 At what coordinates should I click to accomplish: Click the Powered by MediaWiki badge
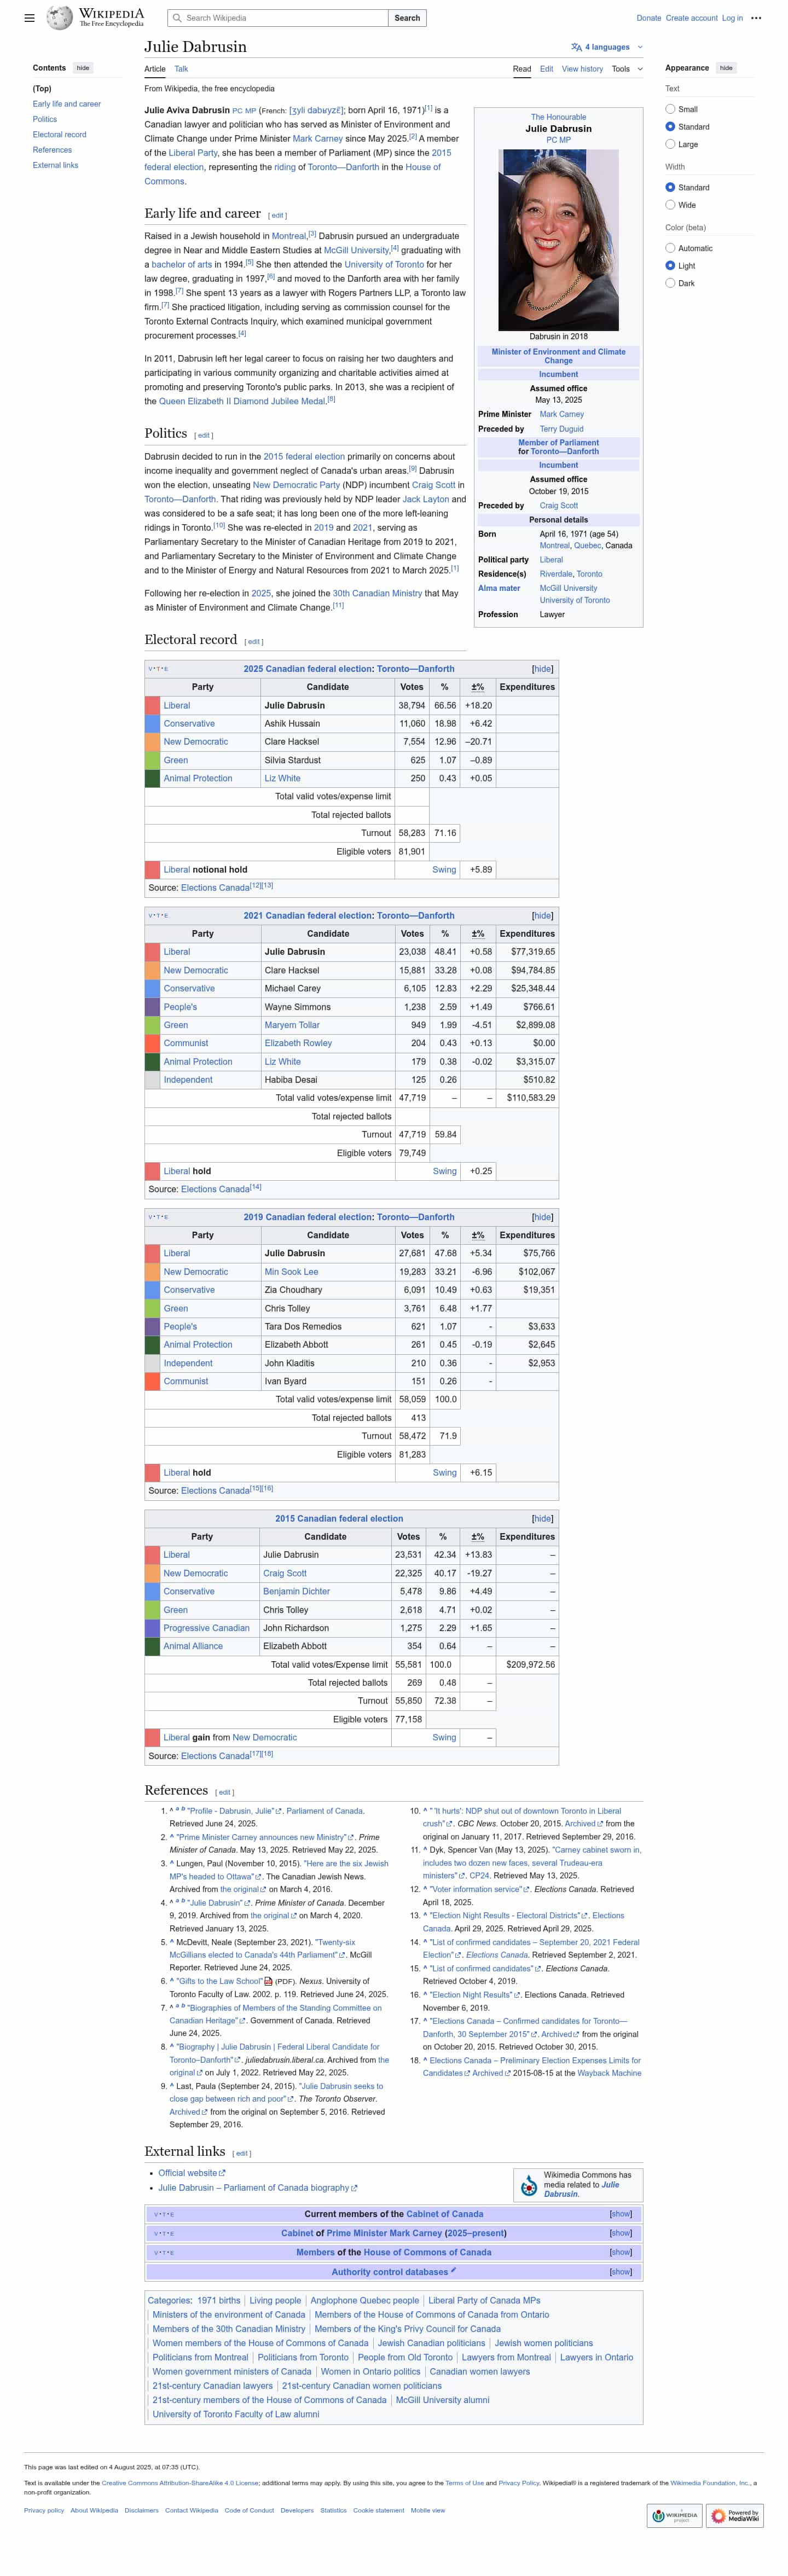(735, 2515)
